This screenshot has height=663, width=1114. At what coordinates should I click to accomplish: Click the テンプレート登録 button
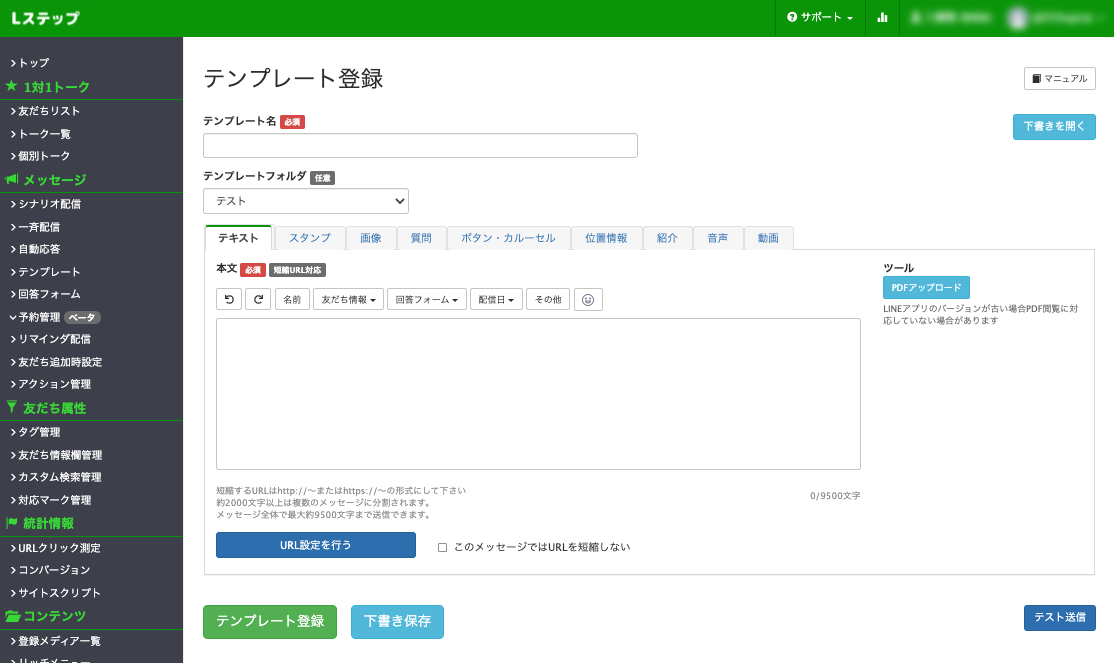coord(270,621)
